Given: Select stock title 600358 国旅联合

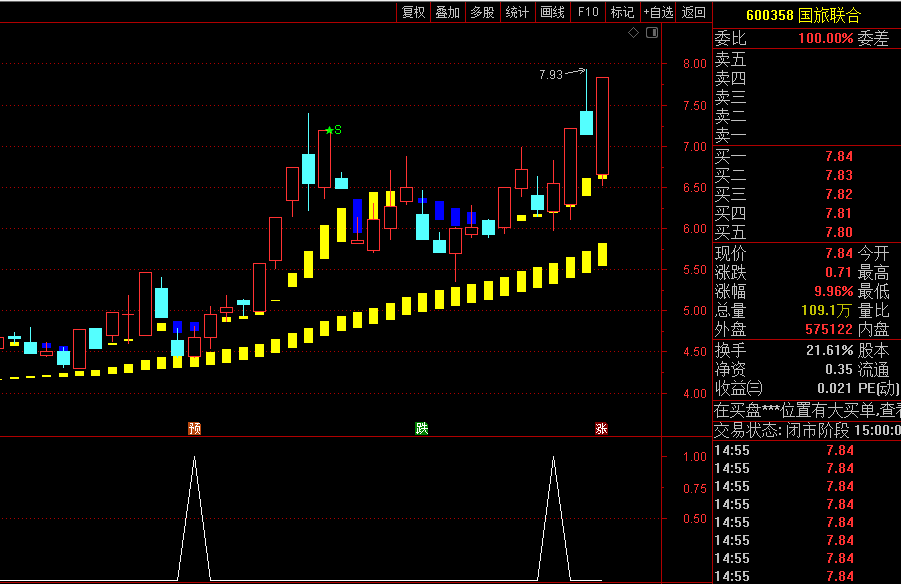Looking at the screenshot, I should (803, 15).
